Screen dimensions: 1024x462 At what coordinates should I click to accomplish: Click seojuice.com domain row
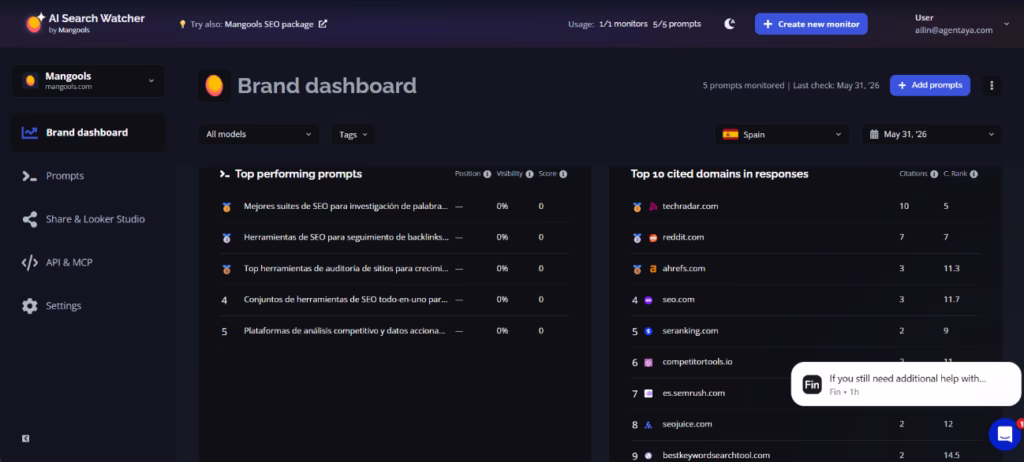point(805,425)
